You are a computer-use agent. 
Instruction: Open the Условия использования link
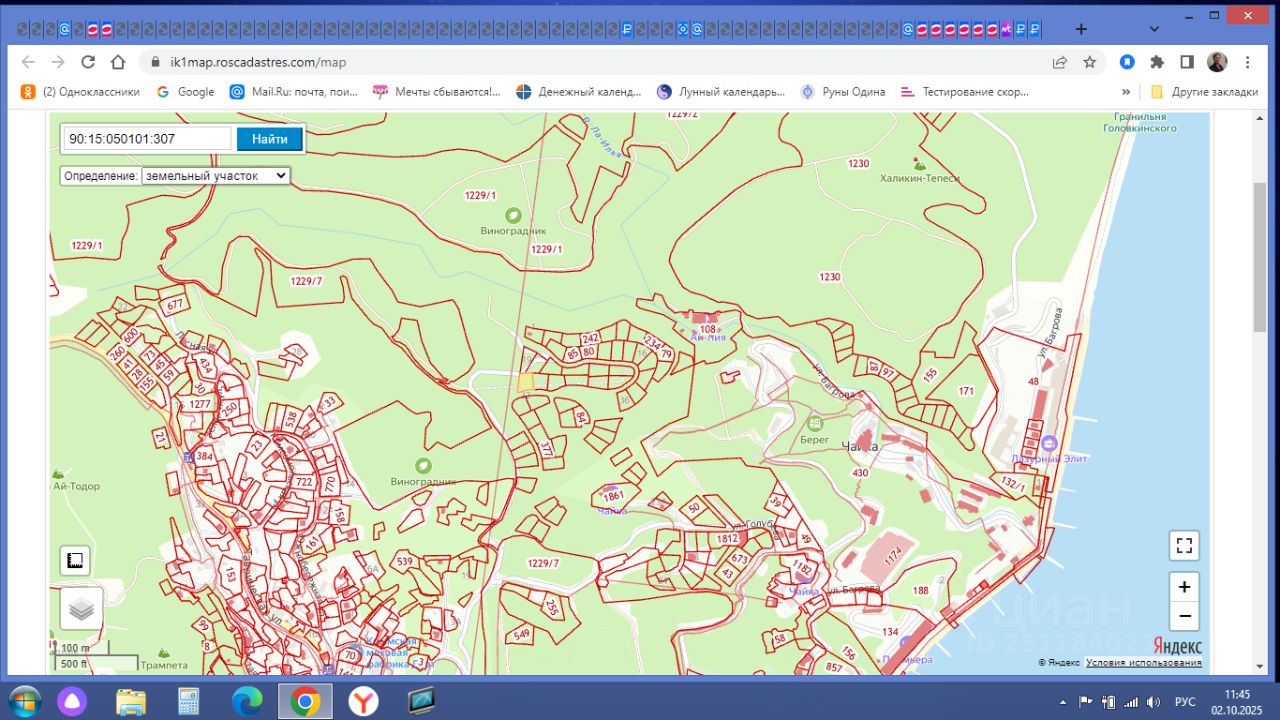(1144, 663)
